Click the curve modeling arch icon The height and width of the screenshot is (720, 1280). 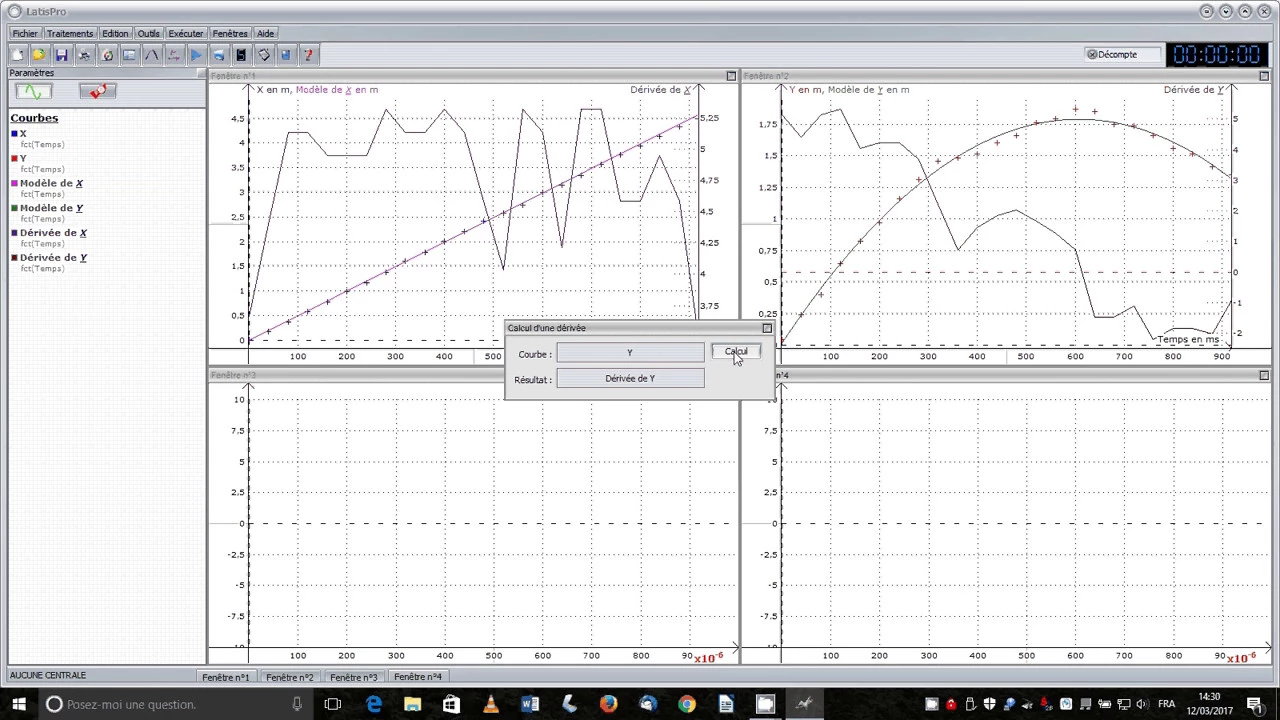(152, 55)
